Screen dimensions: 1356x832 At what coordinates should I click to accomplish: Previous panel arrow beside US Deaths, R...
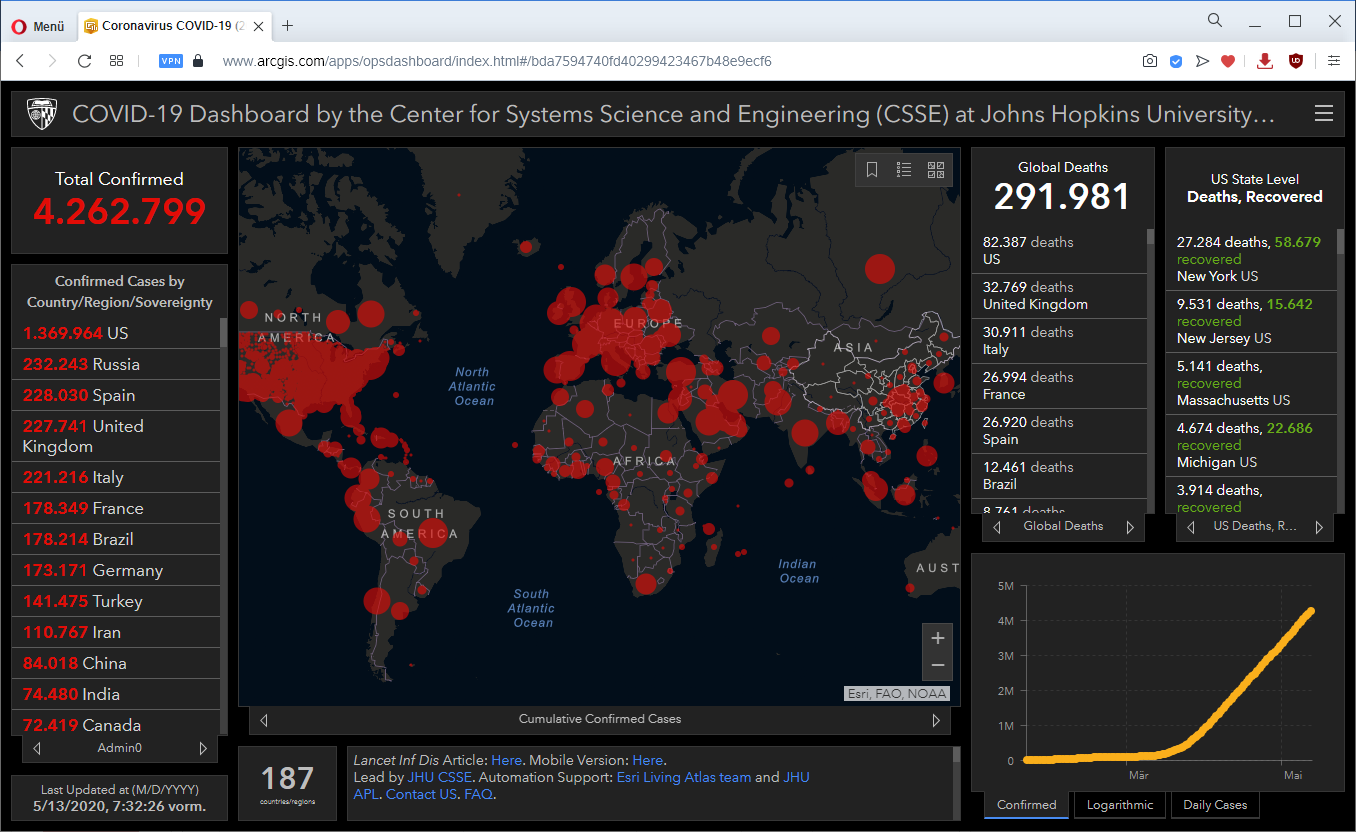(1191, 527)
